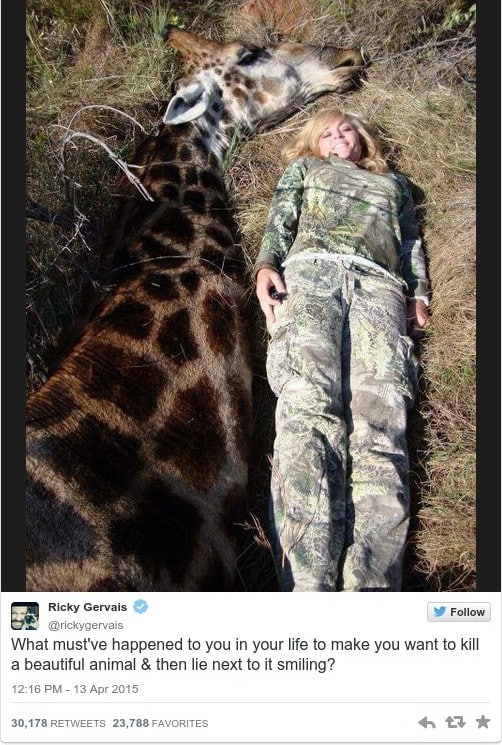
Task: Open Ricky Gervais profile avatar
Action: click(25, 616)
